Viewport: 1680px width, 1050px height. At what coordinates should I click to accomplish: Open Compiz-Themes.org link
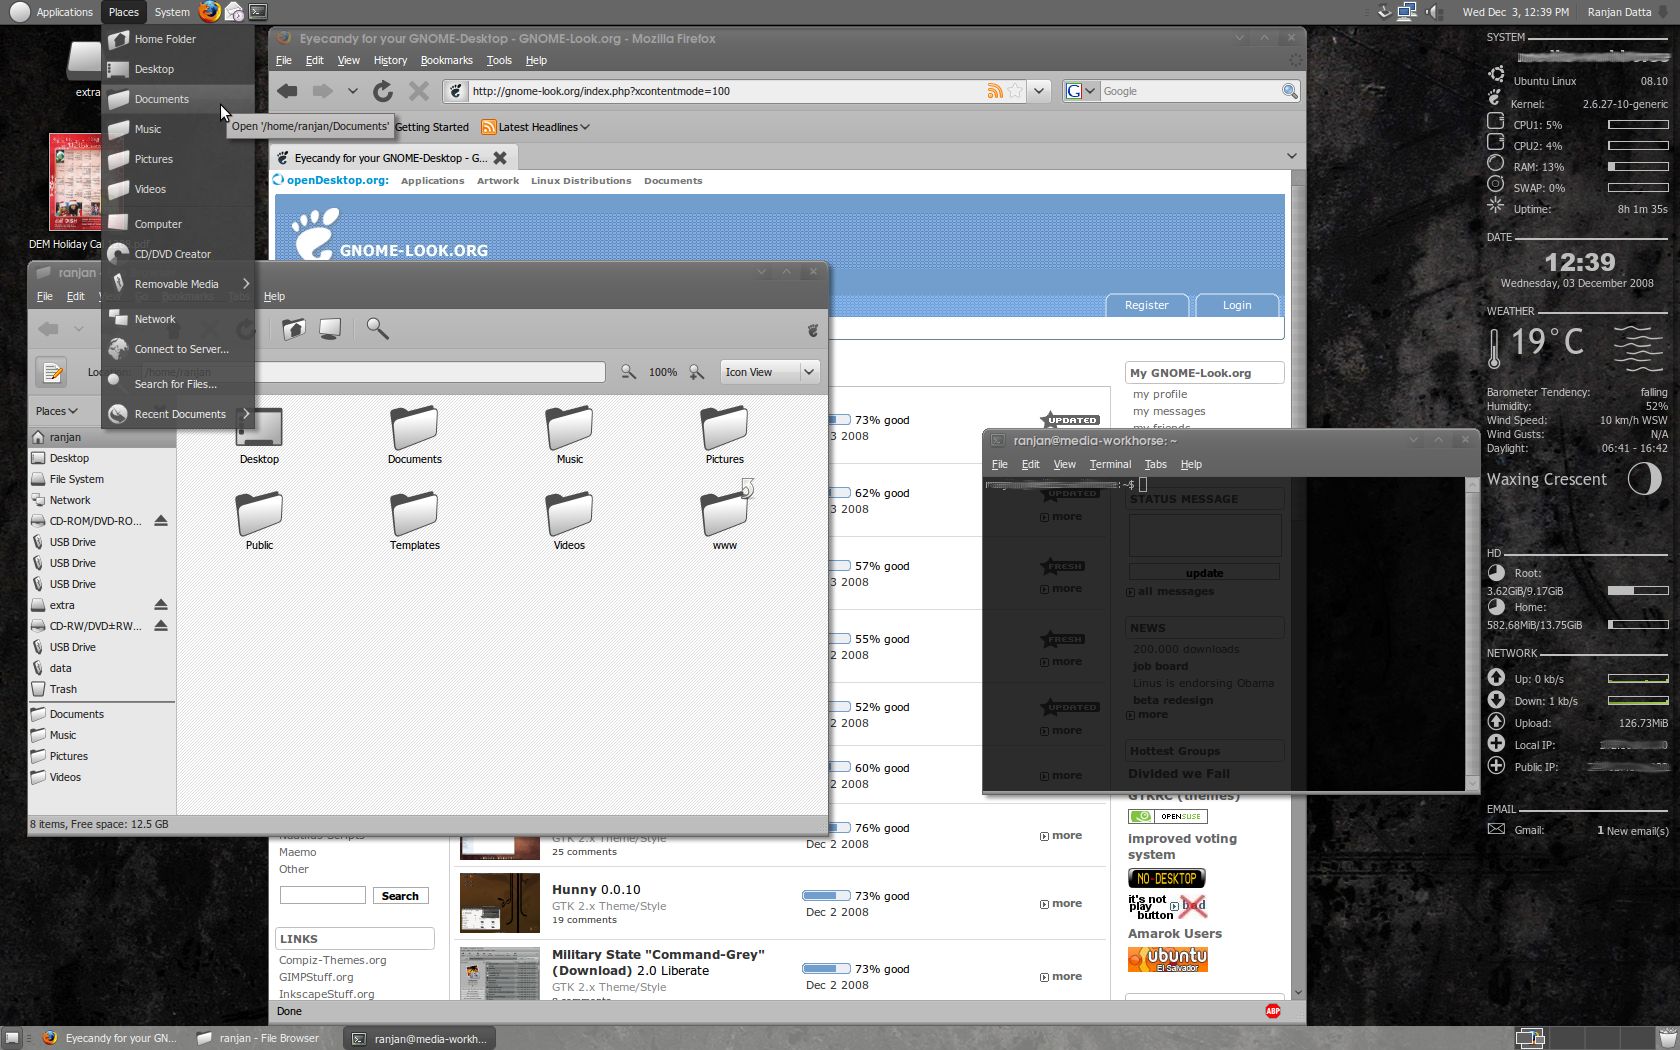click(x=332, y=960)
